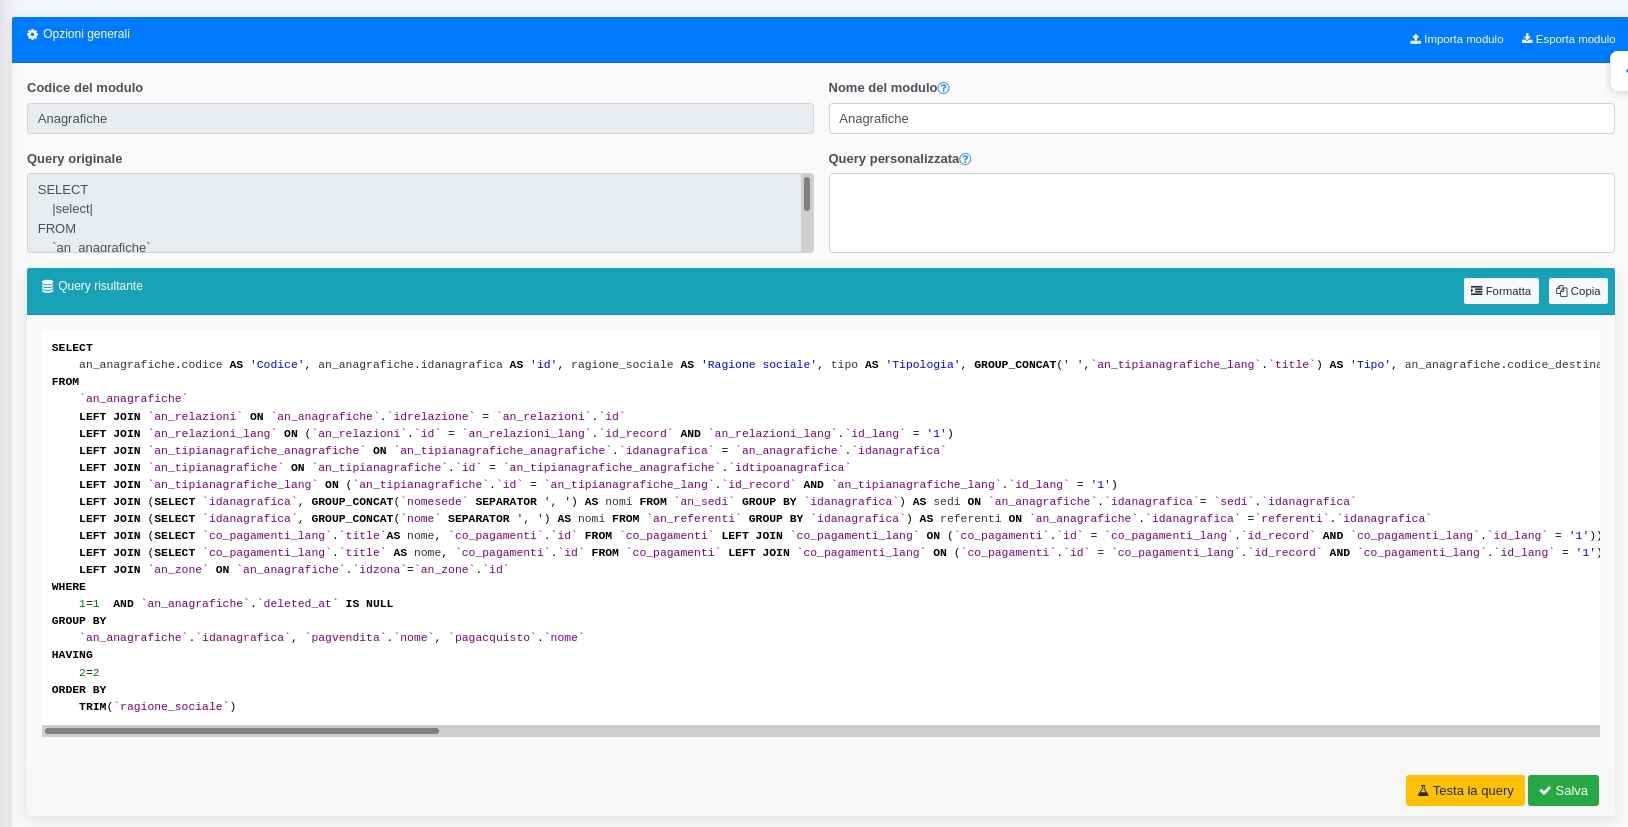Click the gear icon beside Opzioni generali
Image resolution: width=1628 pixels, height=827 pixels.
click(32, 34)
